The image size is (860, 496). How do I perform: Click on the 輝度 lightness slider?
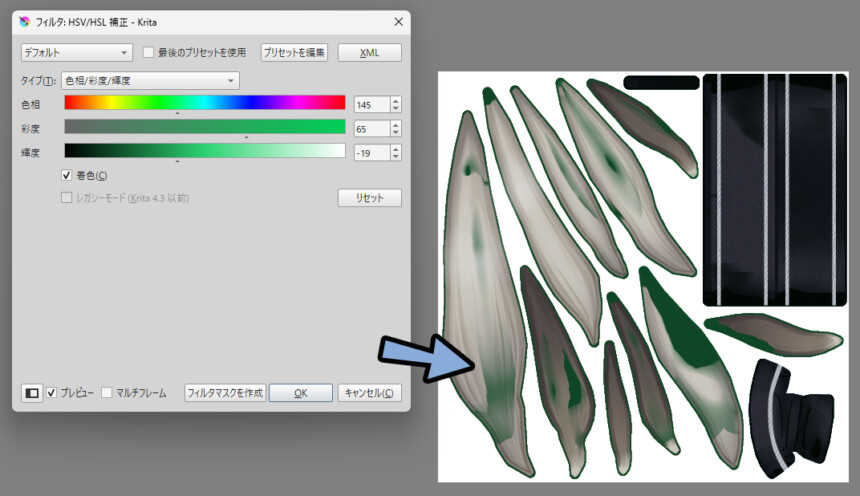click(x=205, y=151)
